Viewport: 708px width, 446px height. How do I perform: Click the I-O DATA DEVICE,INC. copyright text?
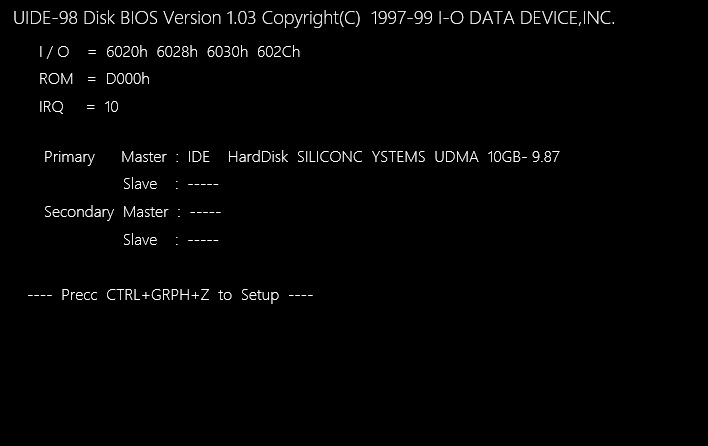526,19
